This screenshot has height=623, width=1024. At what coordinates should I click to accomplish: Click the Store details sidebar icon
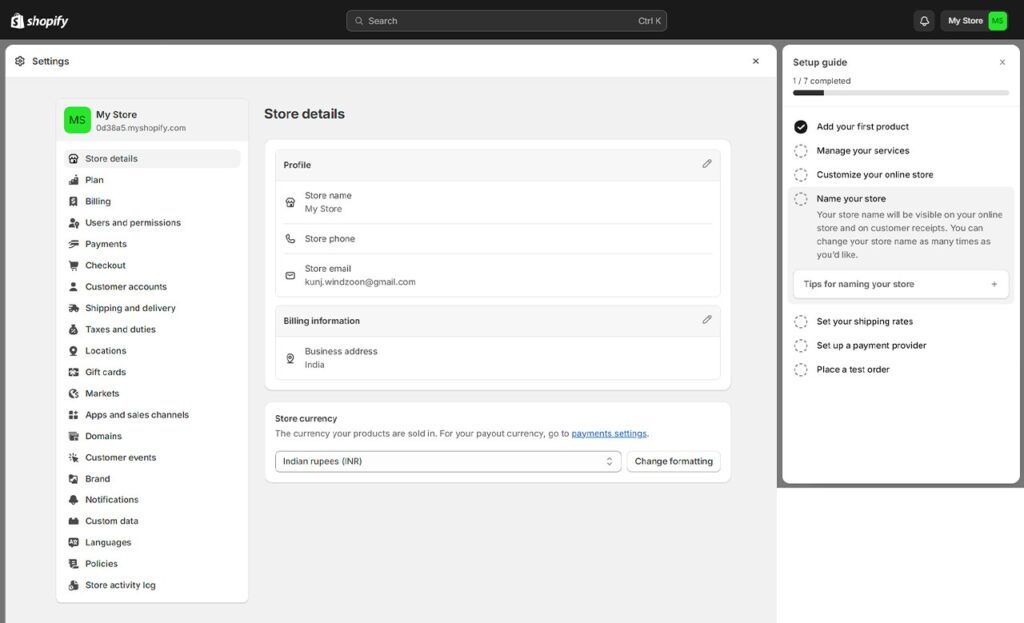coord(73,159)
